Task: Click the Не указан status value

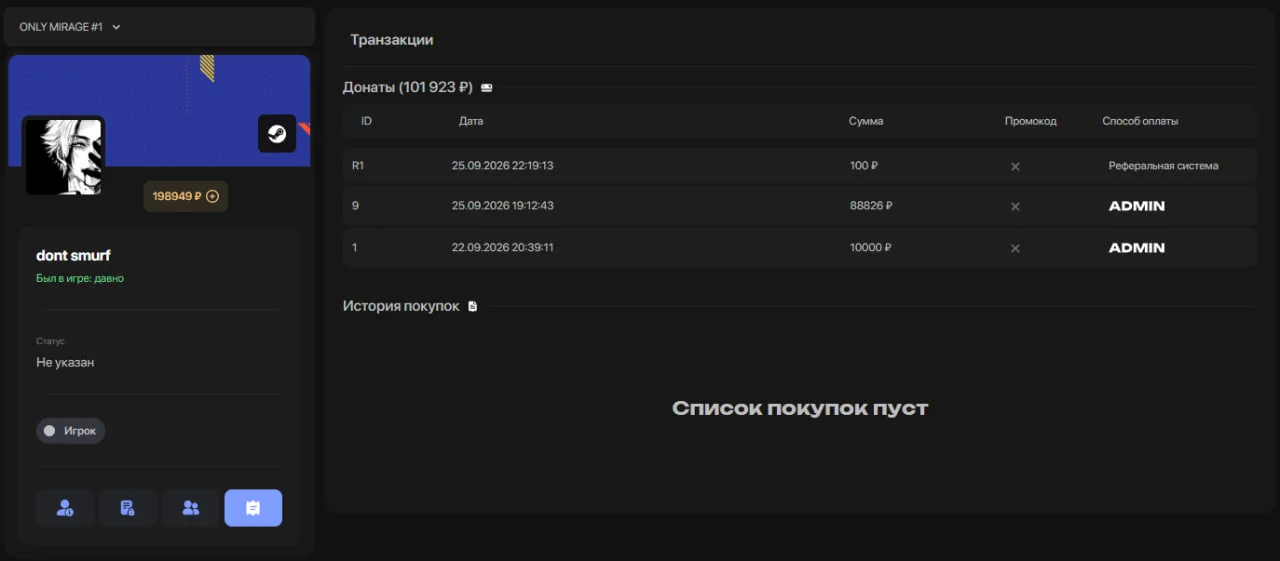Action: [65, 362]
